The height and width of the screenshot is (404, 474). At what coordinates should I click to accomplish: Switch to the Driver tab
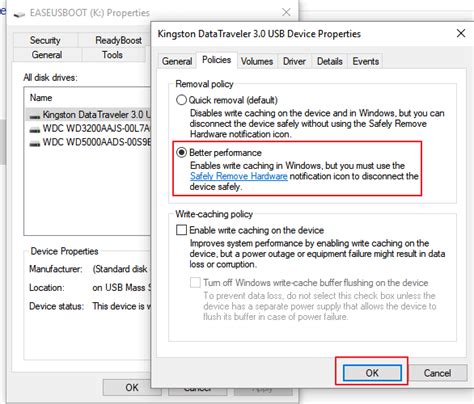point(294,61)
